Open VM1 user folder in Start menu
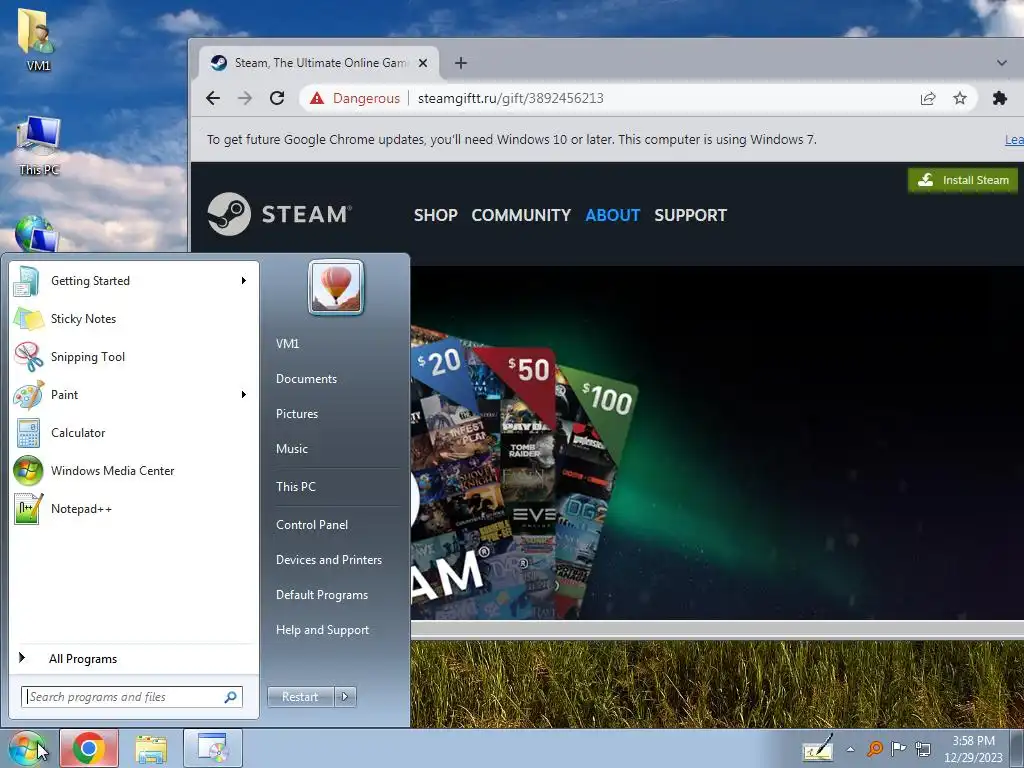The height and width of the screenshot is (768, 1024). 287,344
